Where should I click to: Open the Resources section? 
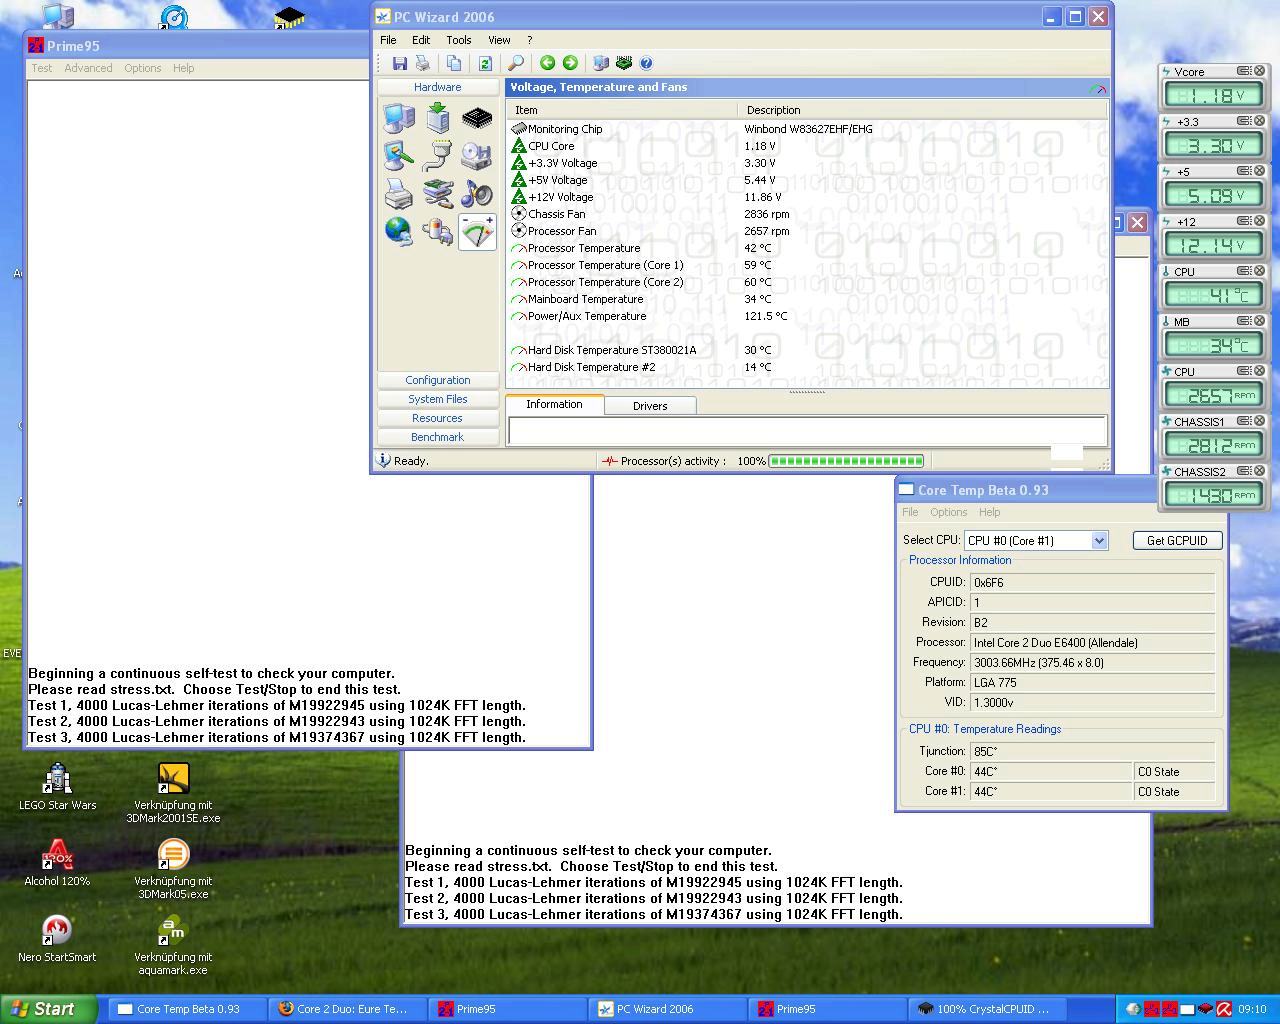coord(437,418)
